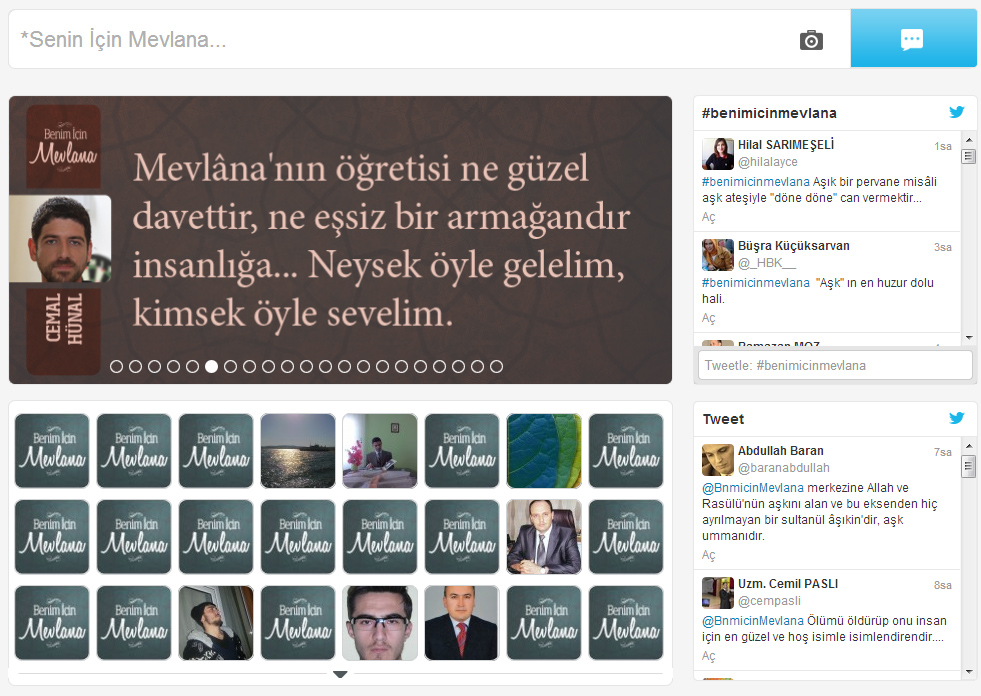Select the Benim İçin Mevlana logo on slider
Screen dimensions: 981x696
click(64, 146)
